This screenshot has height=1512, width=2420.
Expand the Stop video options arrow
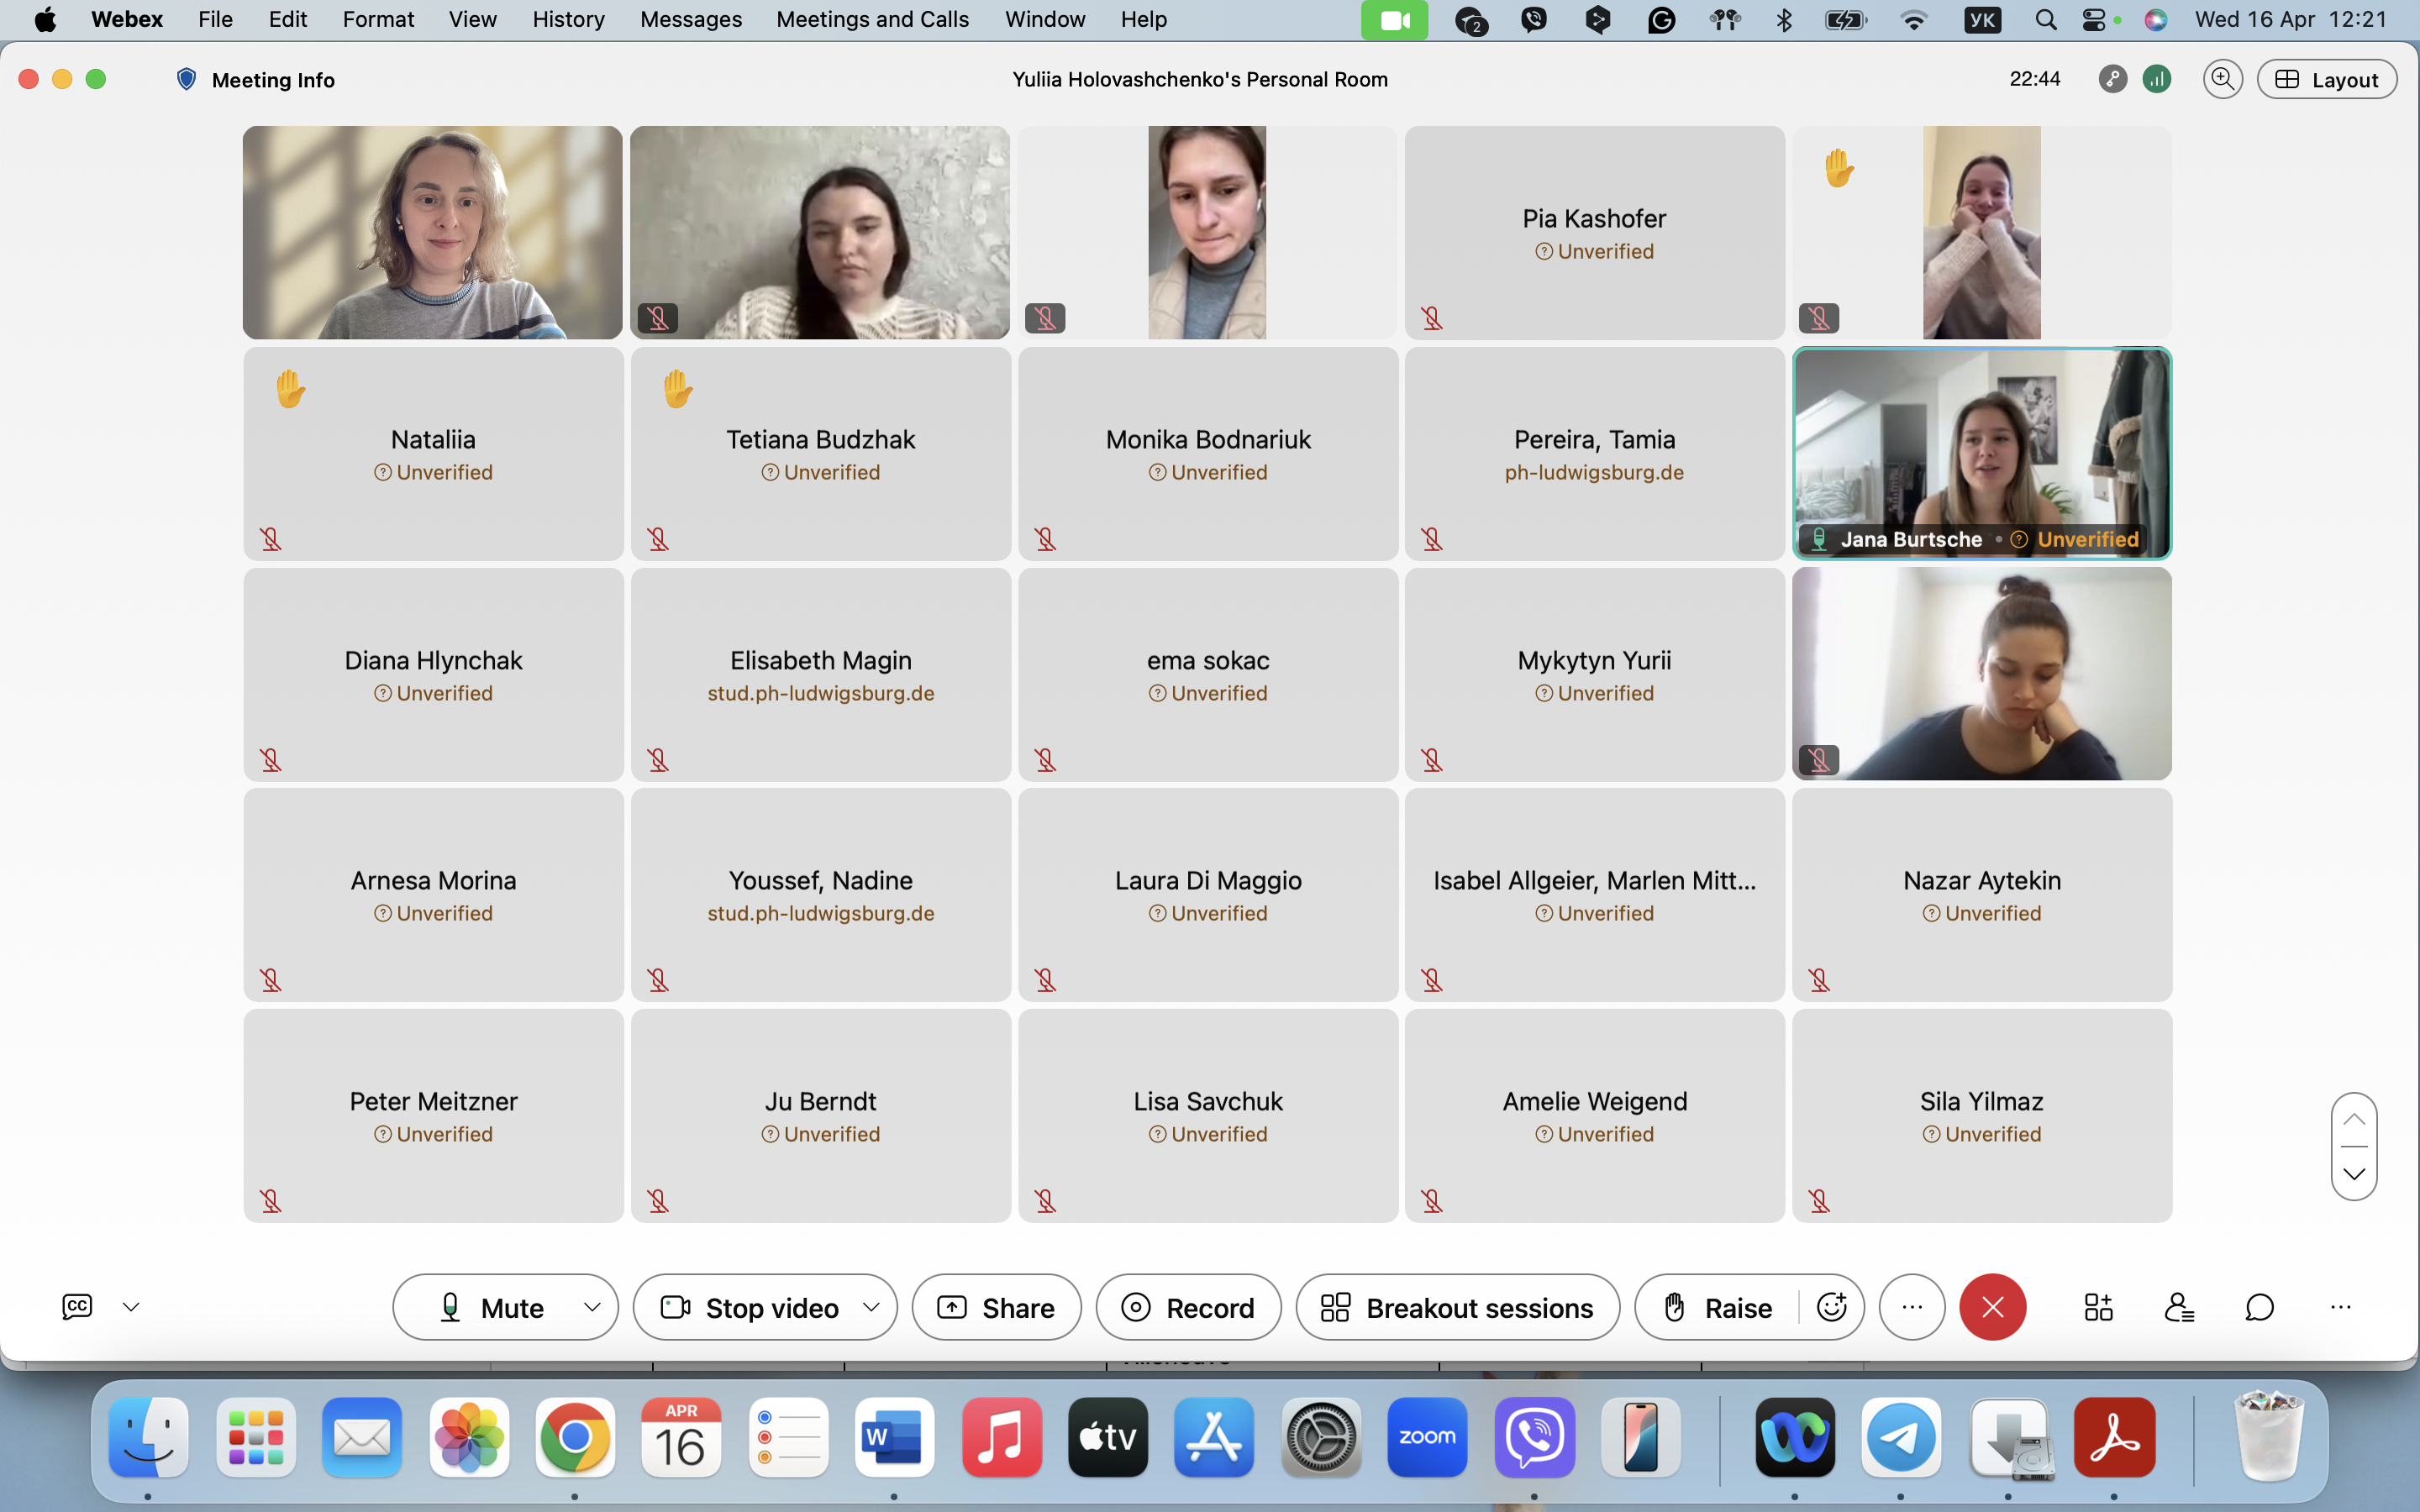tap(871, 1307)
